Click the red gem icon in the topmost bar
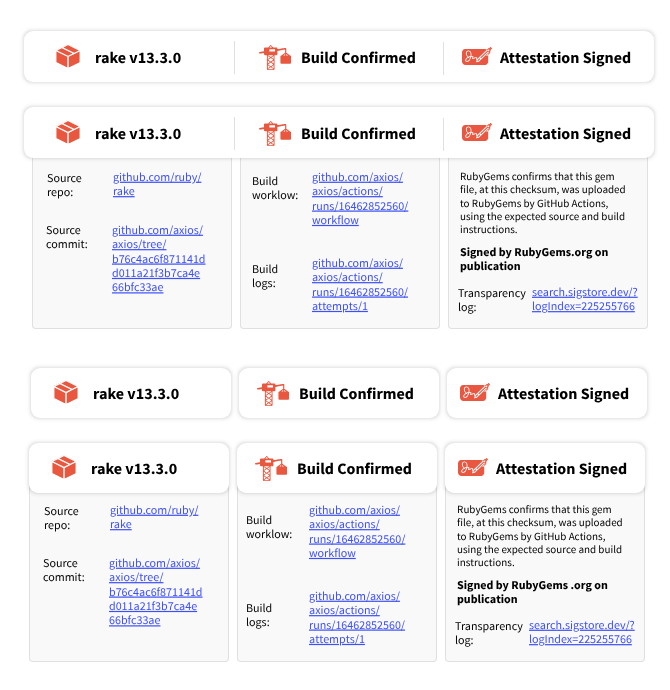670x690 pixels. (68, 57)
